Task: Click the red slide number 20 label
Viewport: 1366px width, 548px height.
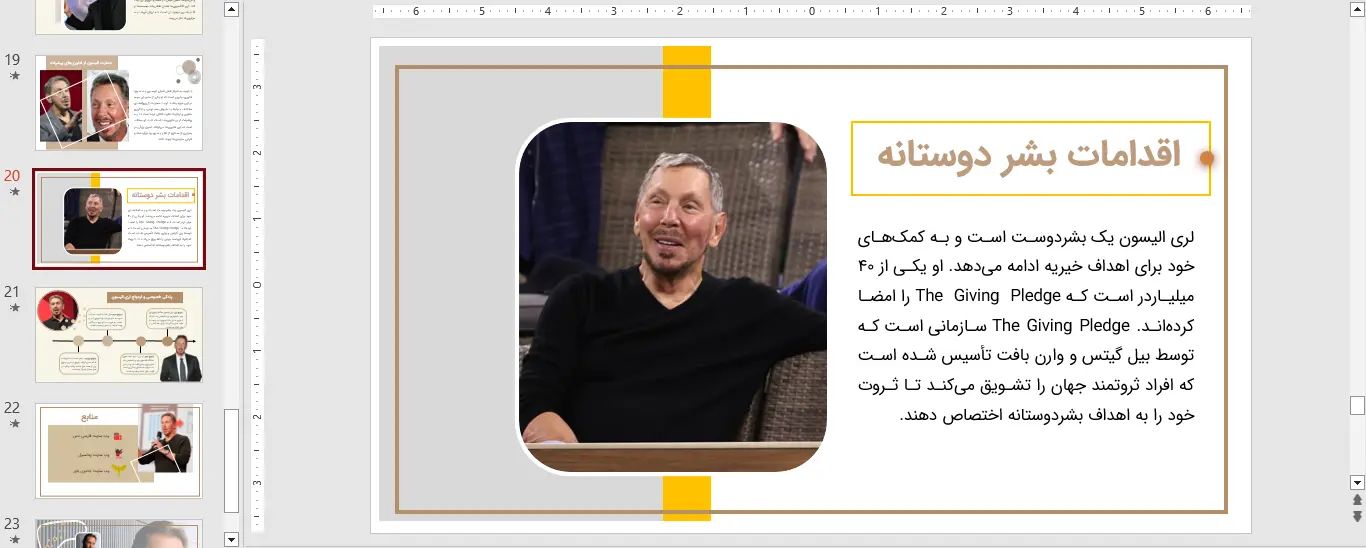Action: point(12,176)
